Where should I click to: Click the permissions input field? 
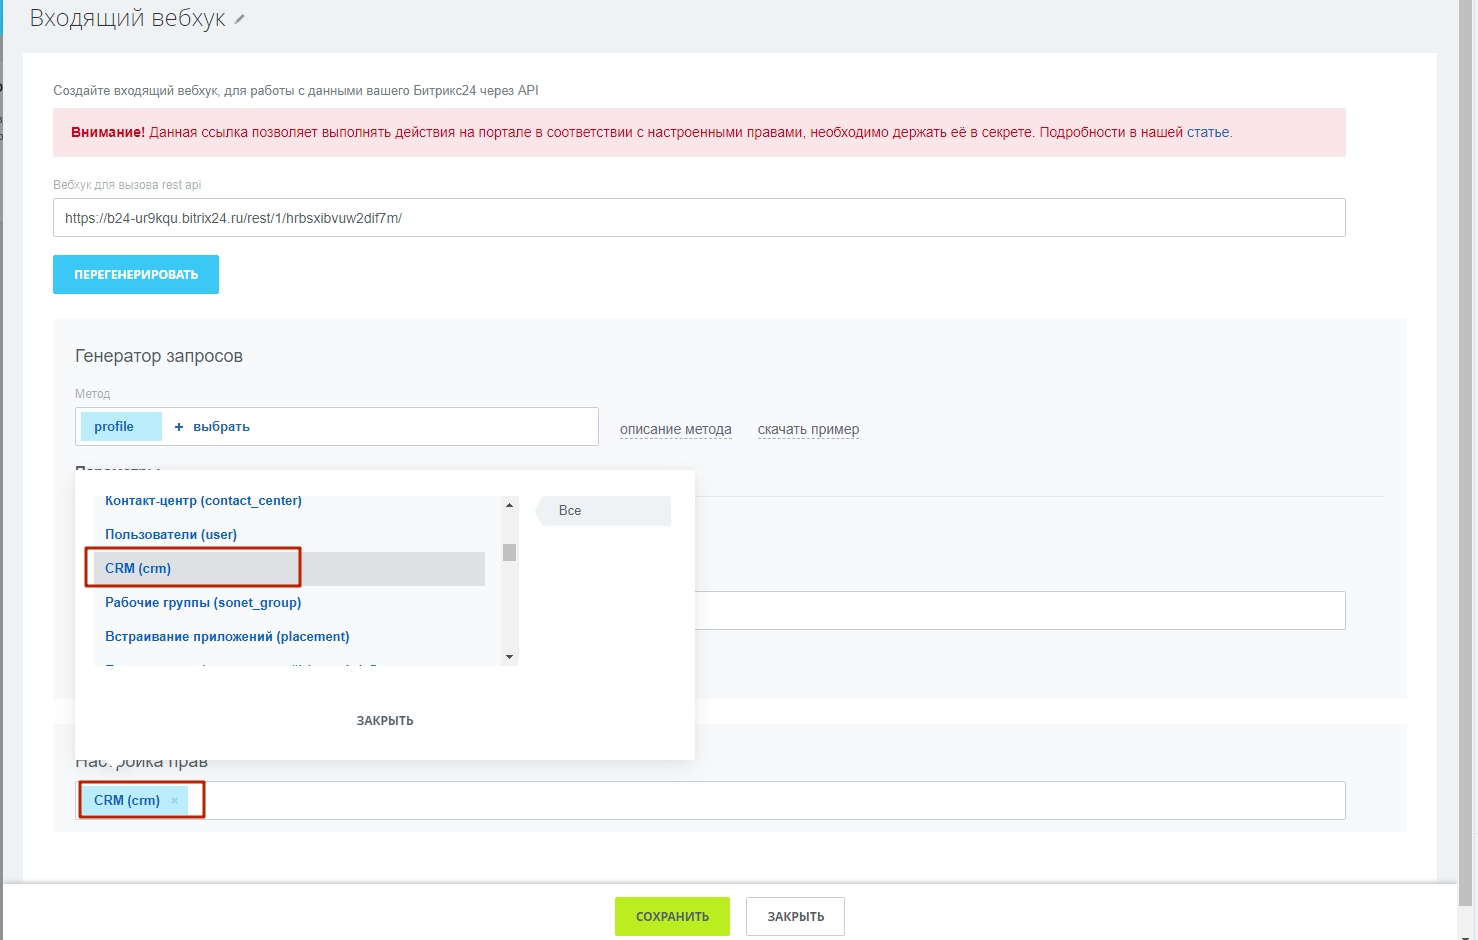pyautogui.click(x=710, y=800)
